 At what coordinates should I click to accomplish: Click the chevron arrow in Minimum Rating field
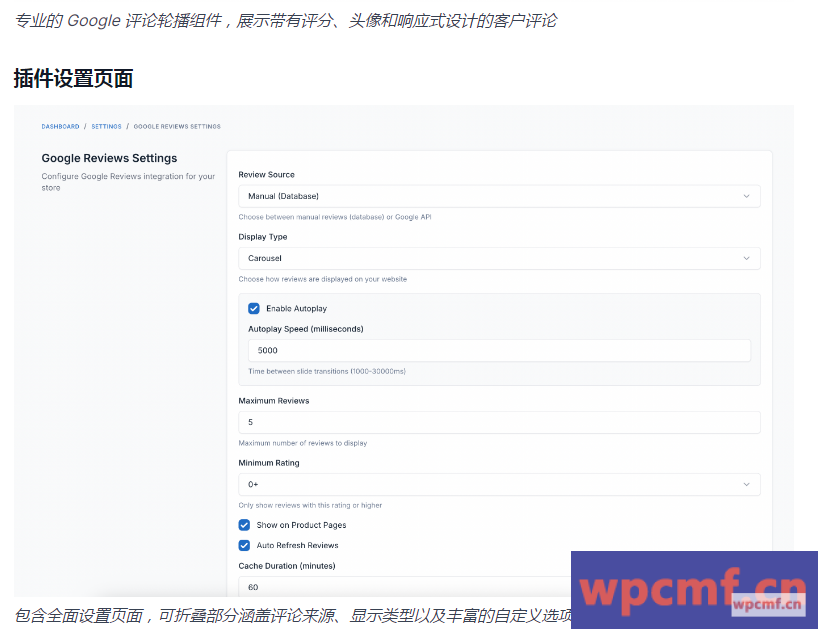click(x=746, y=484)
